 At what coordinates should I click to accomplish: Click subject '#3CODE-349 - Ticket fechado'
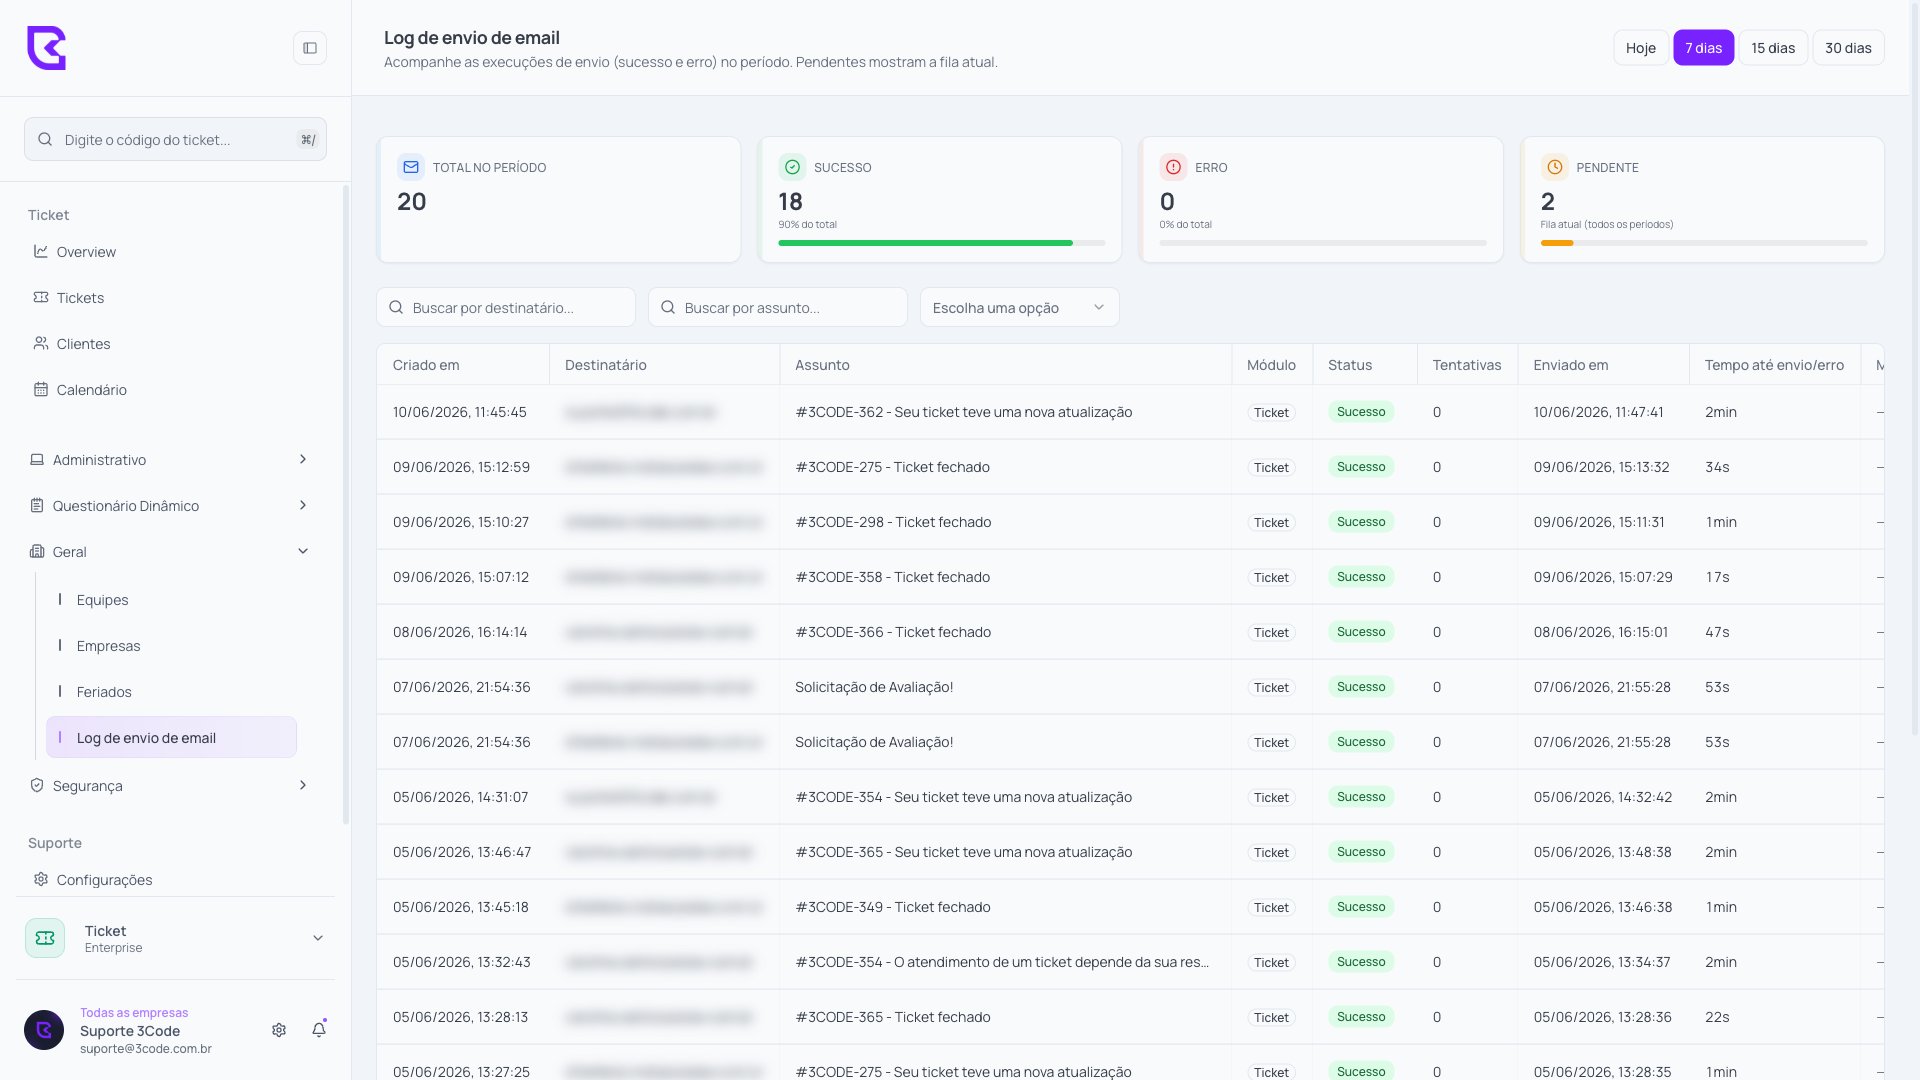point(893,907)
